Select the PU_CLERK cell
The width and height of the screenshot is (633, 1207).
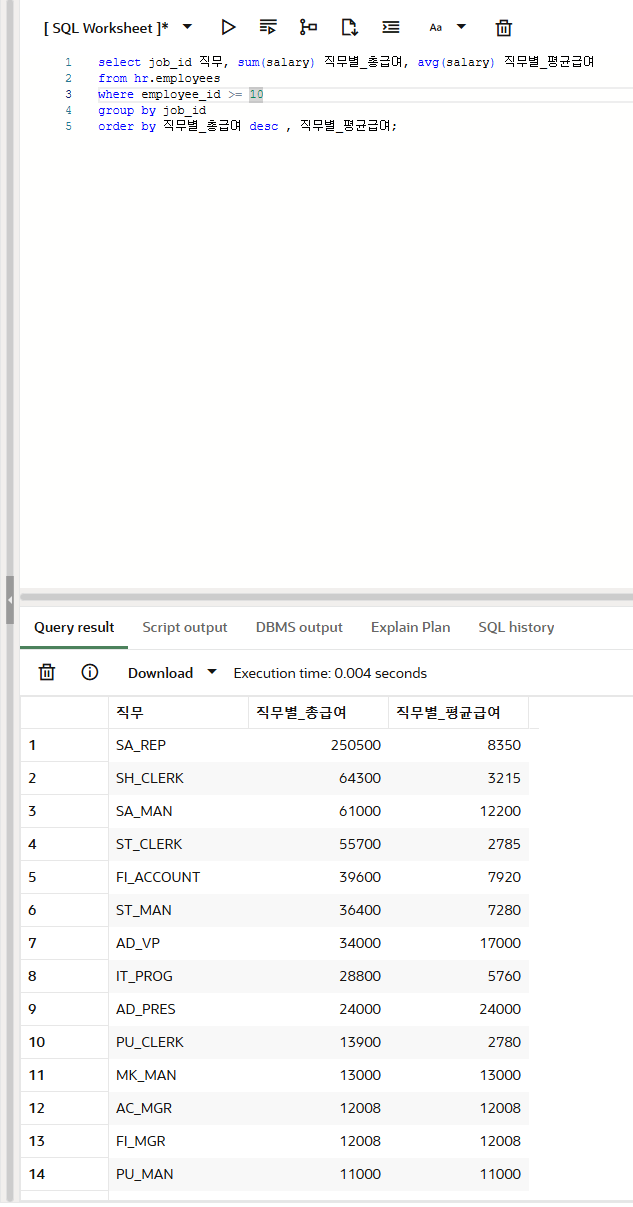coord(178,1042)
